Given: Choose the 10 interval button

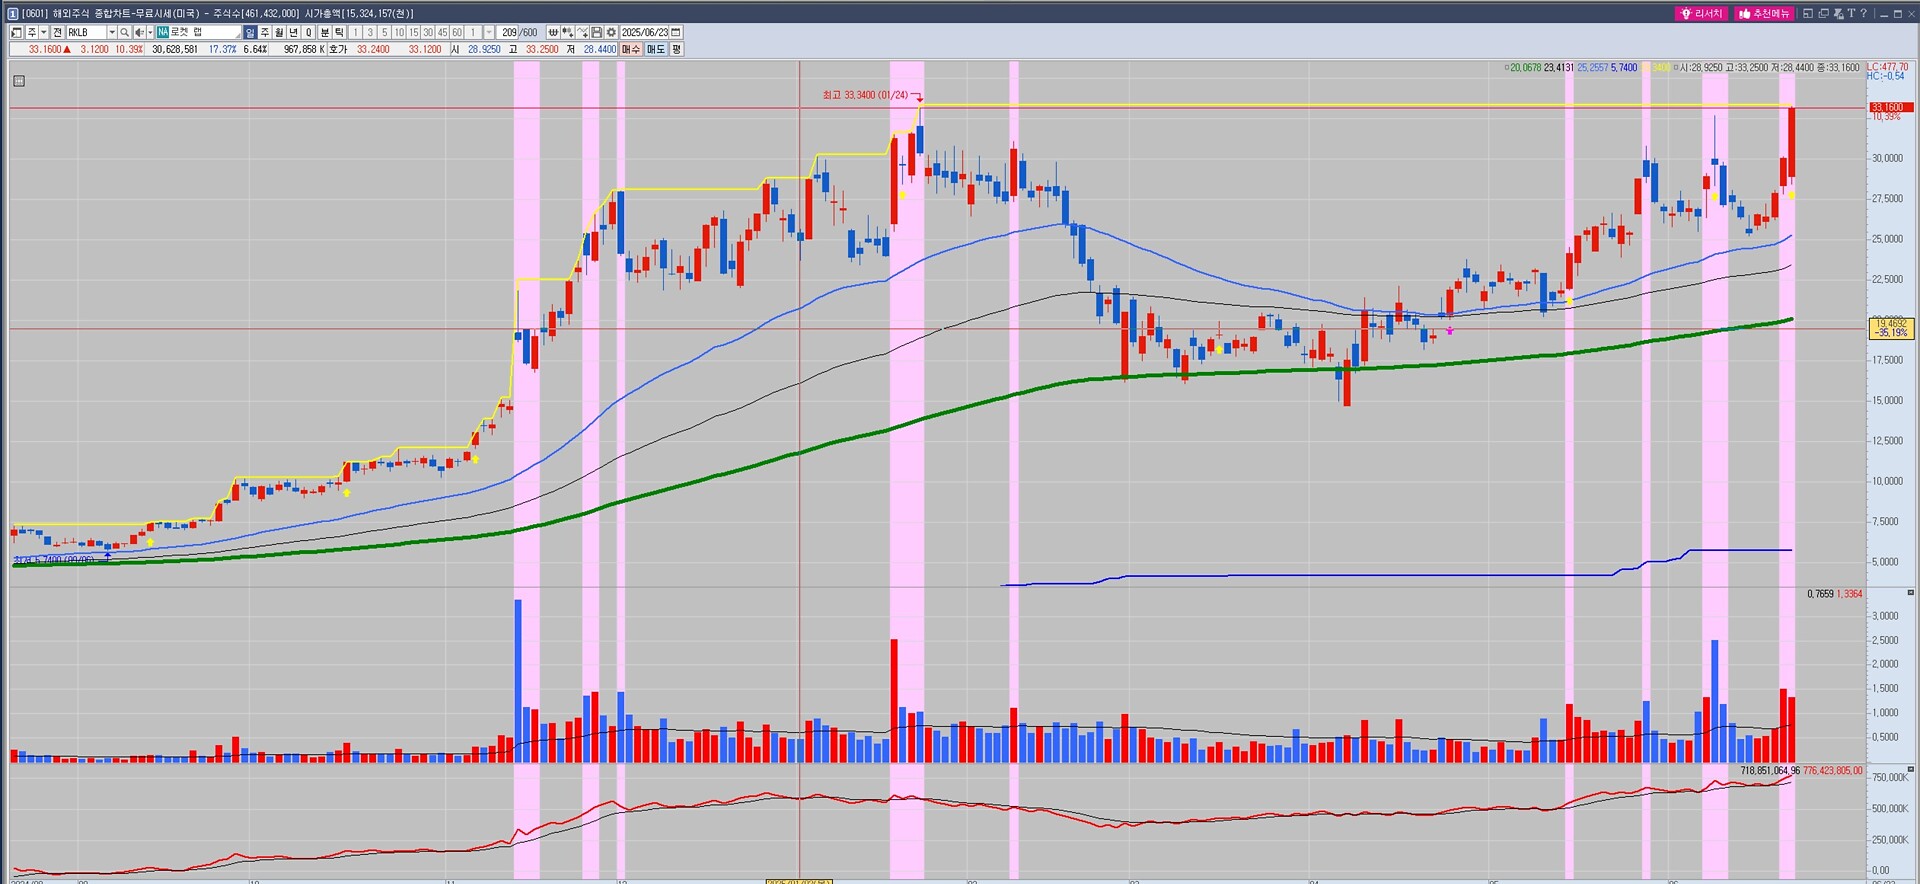Looking at the screenshot, I should coord(399,32).
